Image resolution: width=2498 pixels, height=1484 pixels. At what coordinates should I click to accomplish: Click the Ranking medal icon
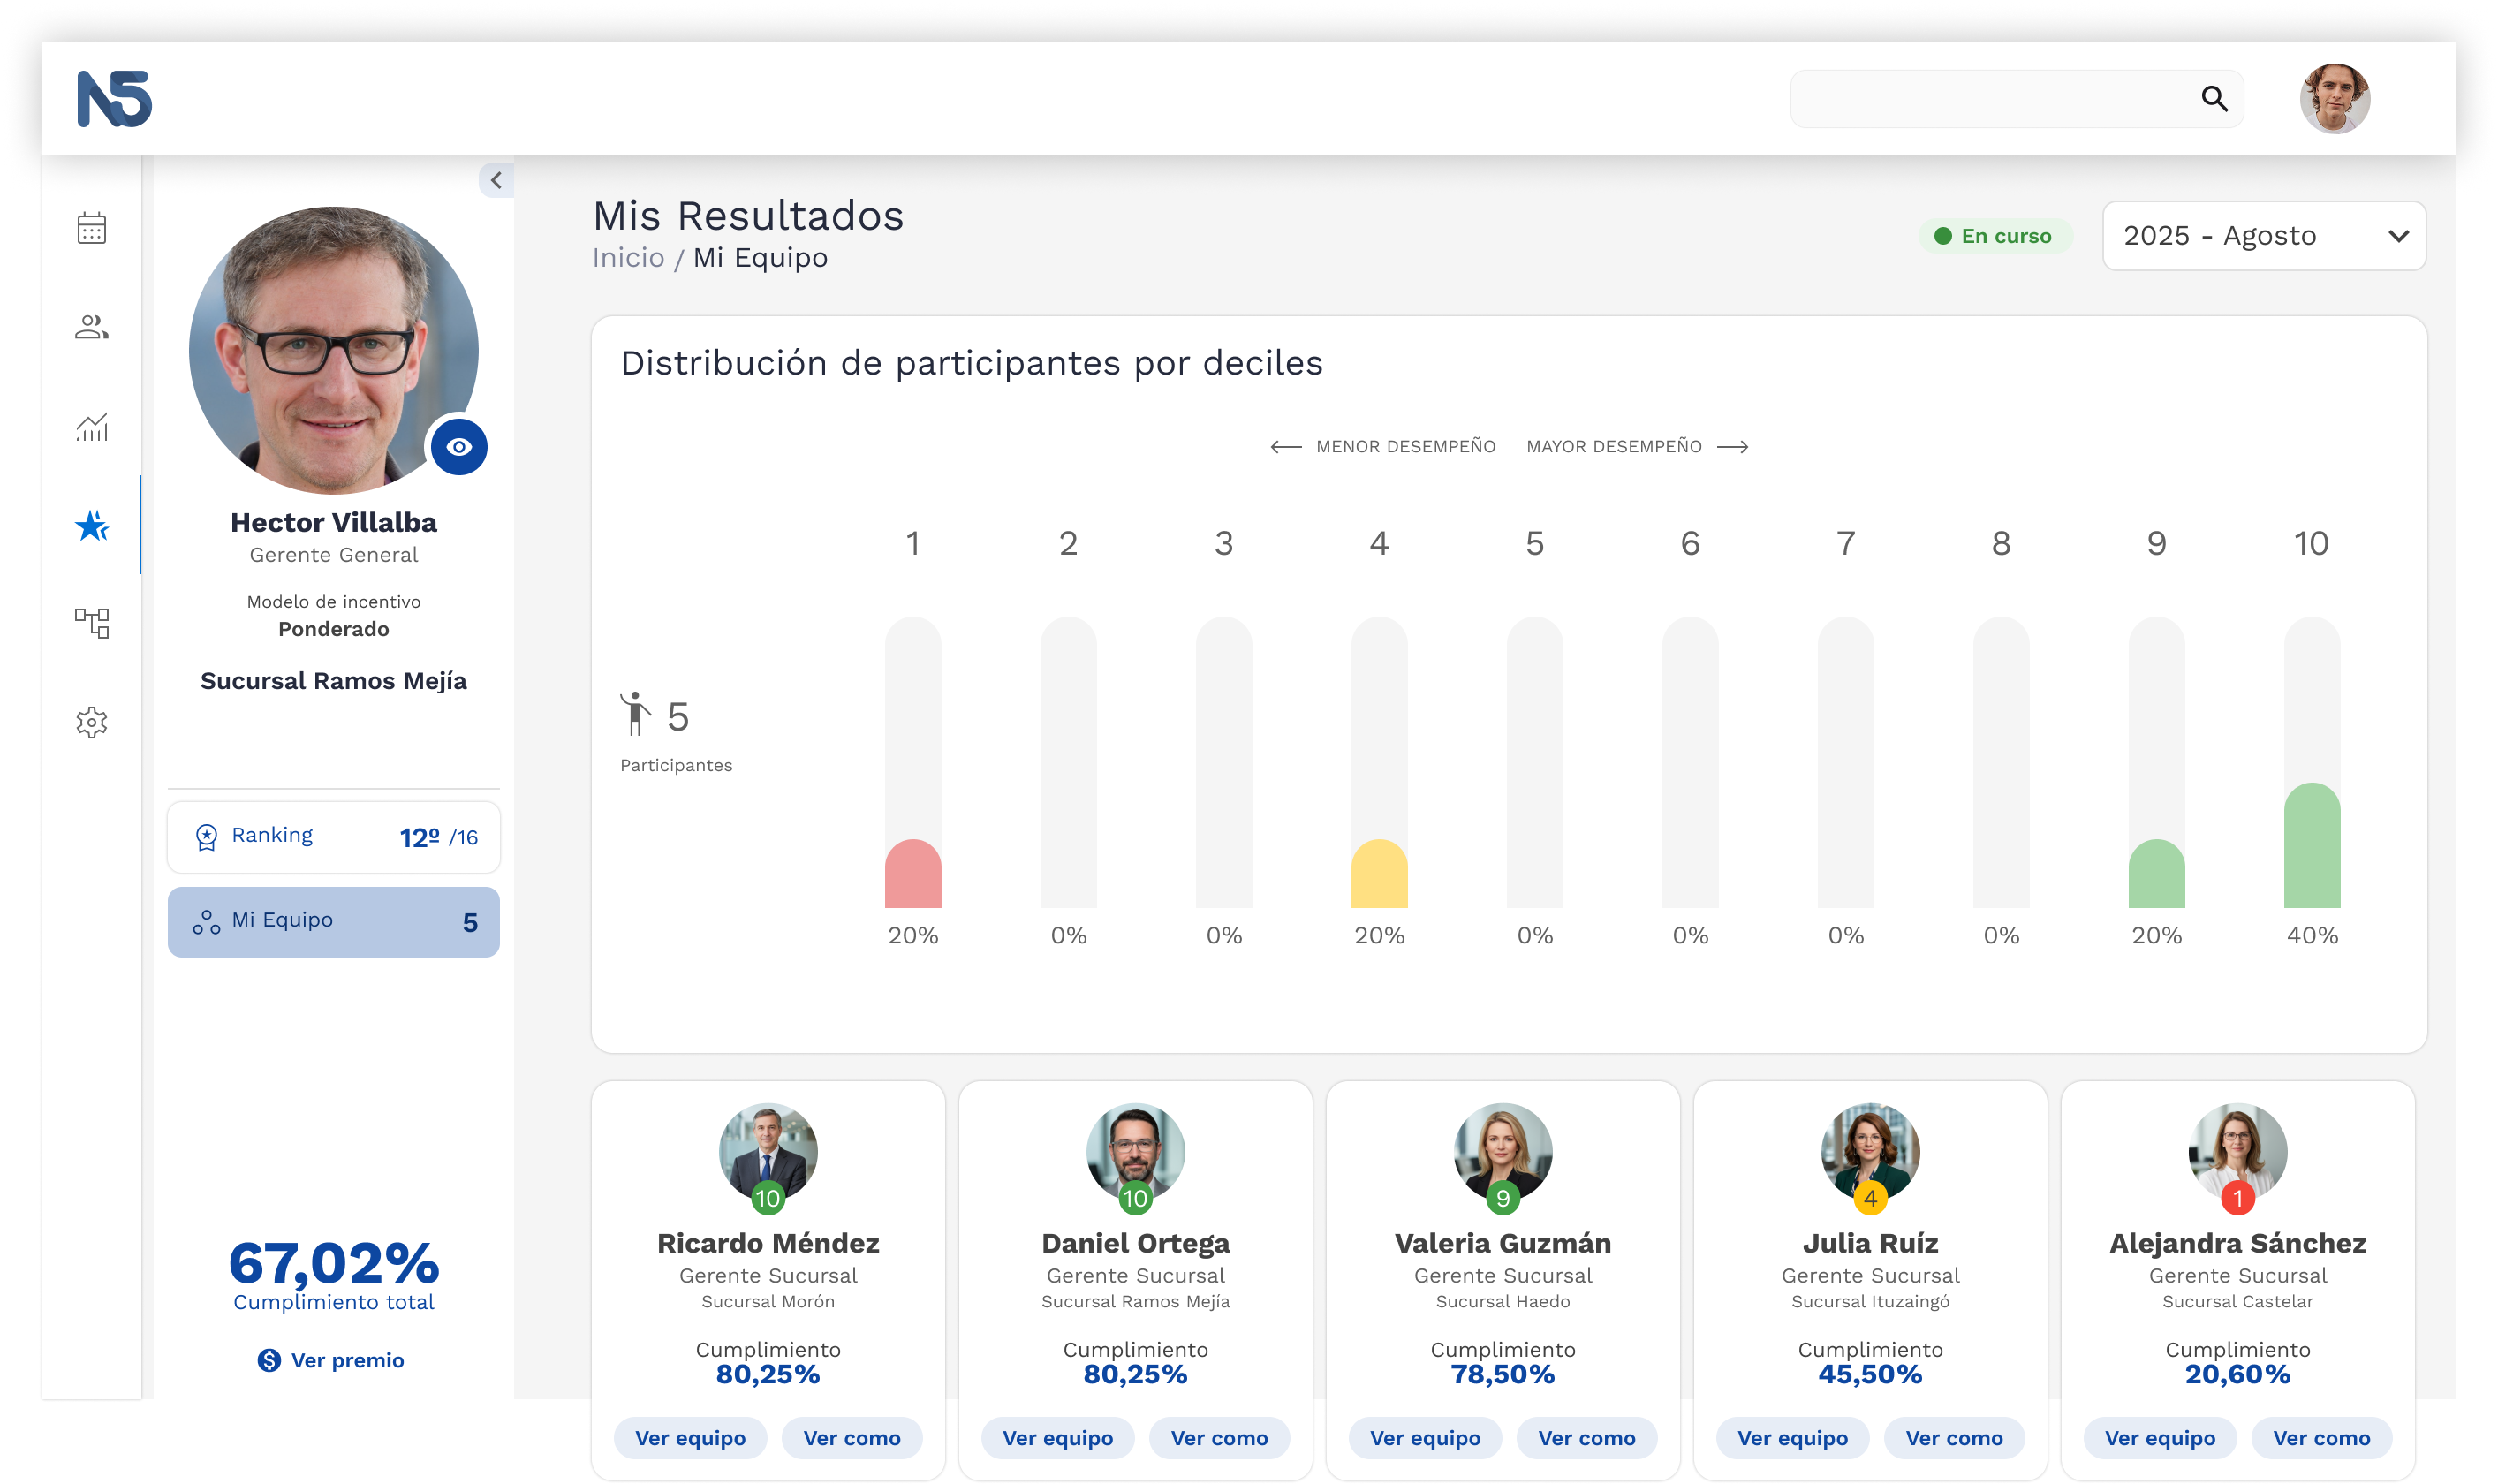[206, 837]
